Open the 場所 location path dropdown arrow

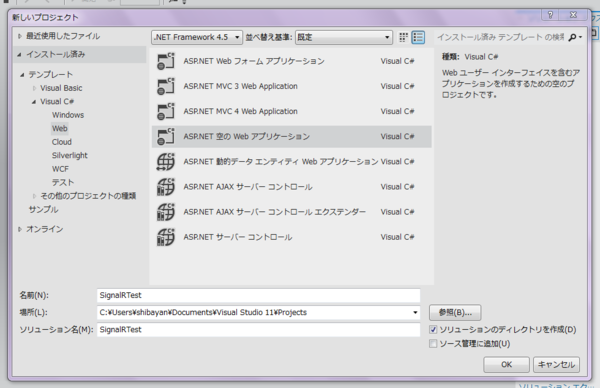[415, 313]
